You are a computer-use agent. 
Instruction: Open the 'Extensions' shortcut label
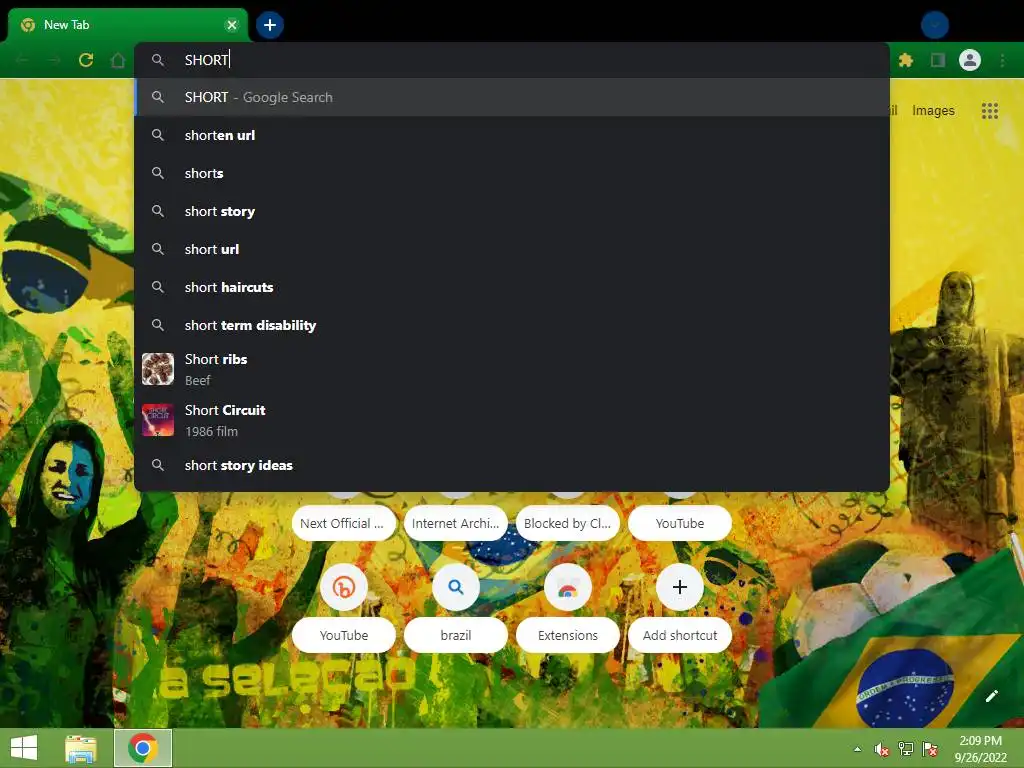pos(568,635)
